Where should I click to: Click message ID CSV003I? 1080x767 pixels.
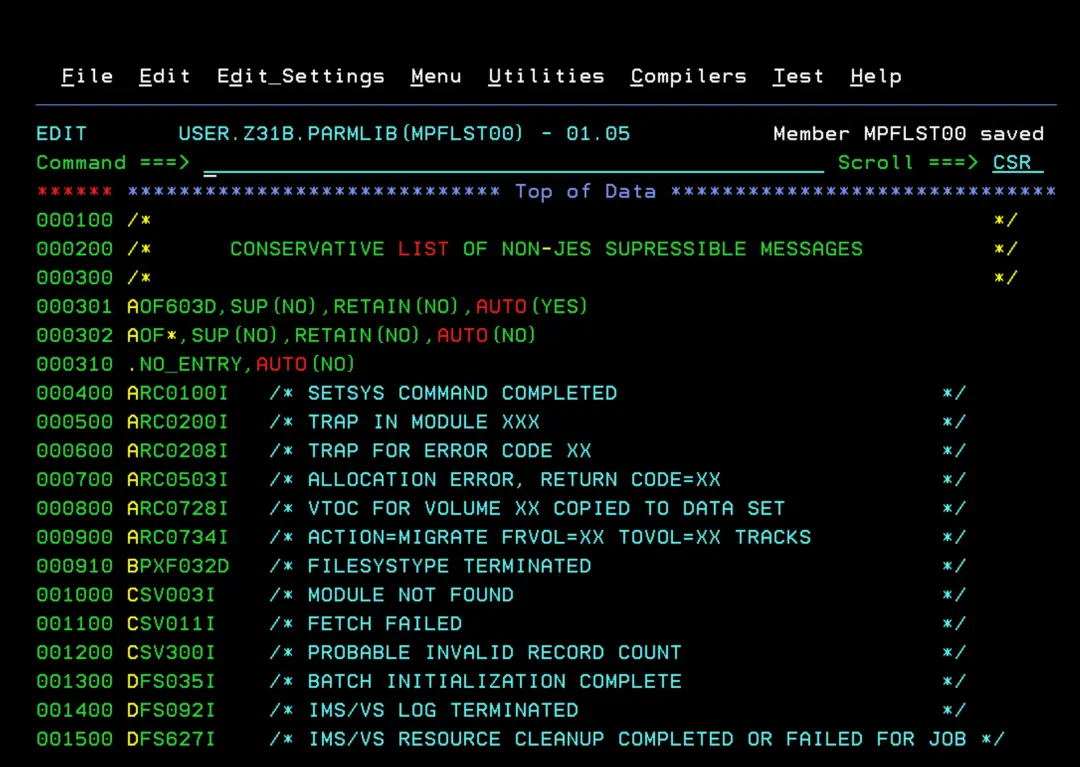tap(172, 595)
